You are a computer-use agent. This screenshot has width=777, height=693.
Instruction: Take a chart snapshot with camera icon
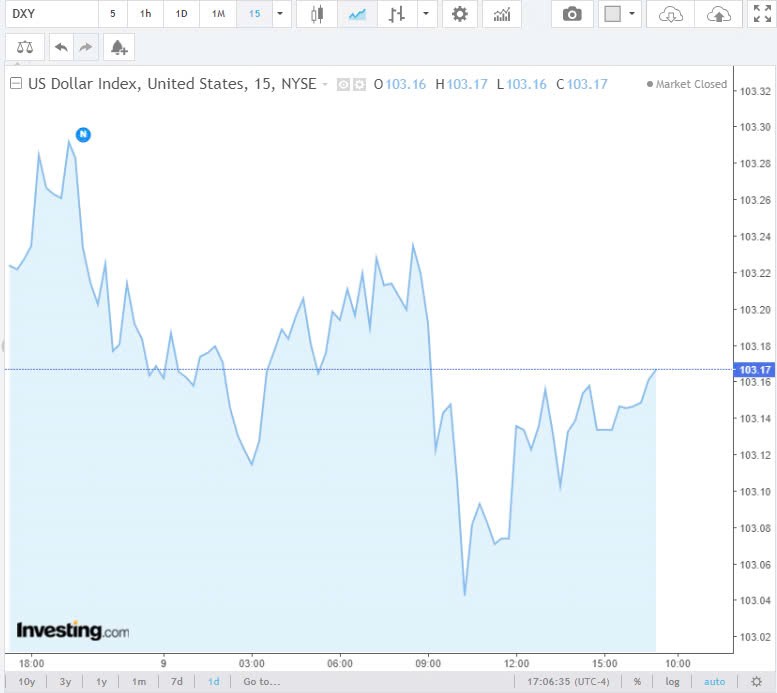pos(572,14)
